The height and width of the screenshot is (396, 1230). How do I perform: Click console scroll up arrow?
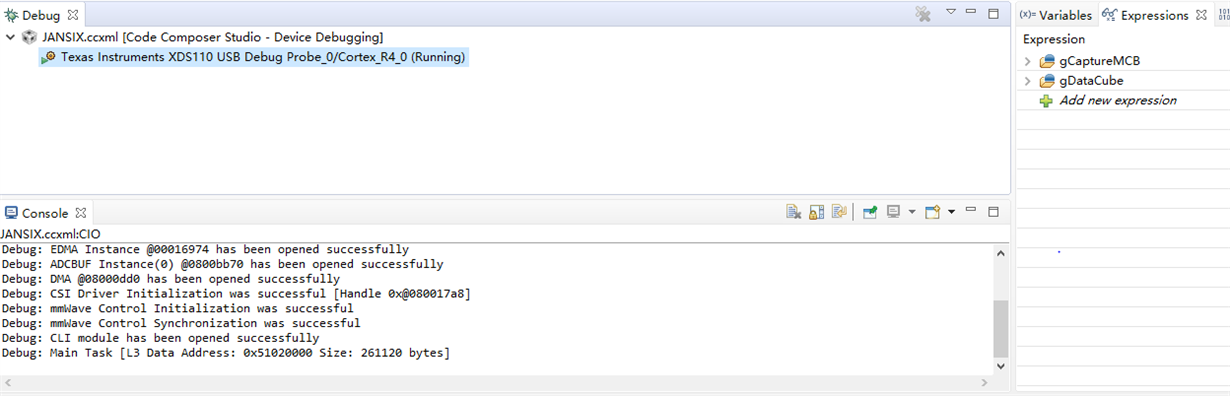tap(1001, 252)
